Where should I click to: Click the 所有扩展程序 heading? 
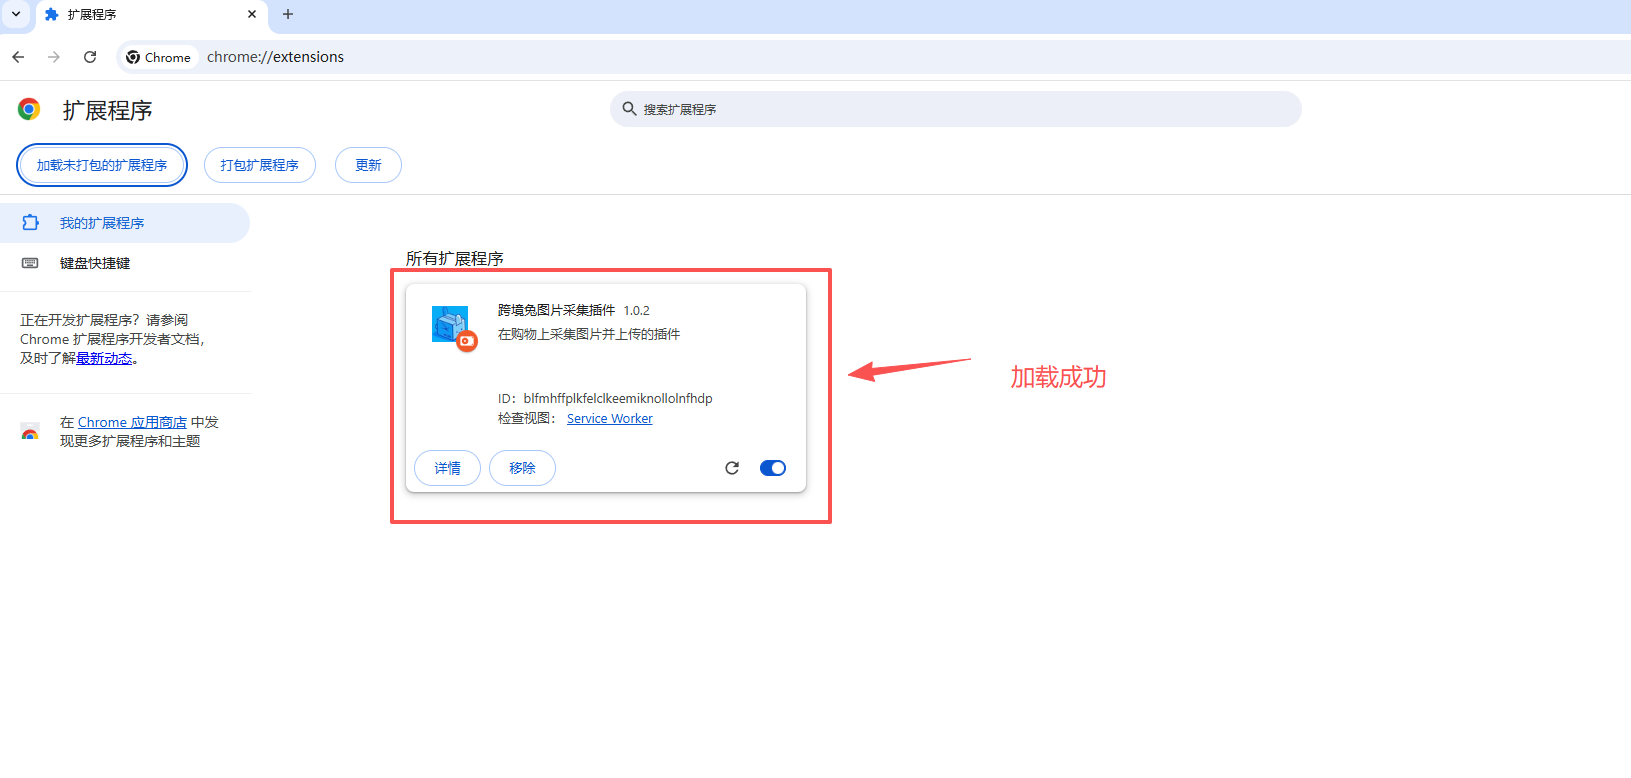(x=455, y=258)
